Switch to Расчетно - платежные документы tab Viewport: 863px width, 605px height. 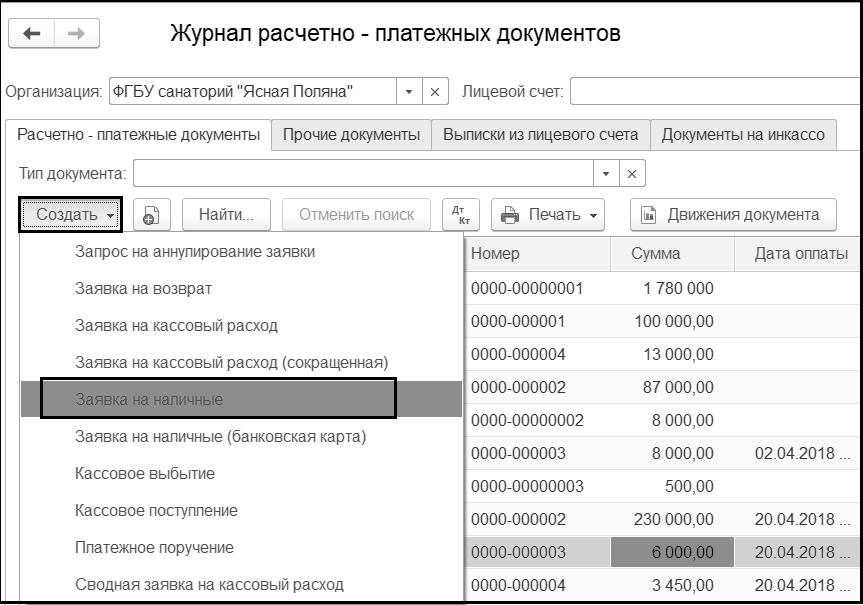coord(138,135)
